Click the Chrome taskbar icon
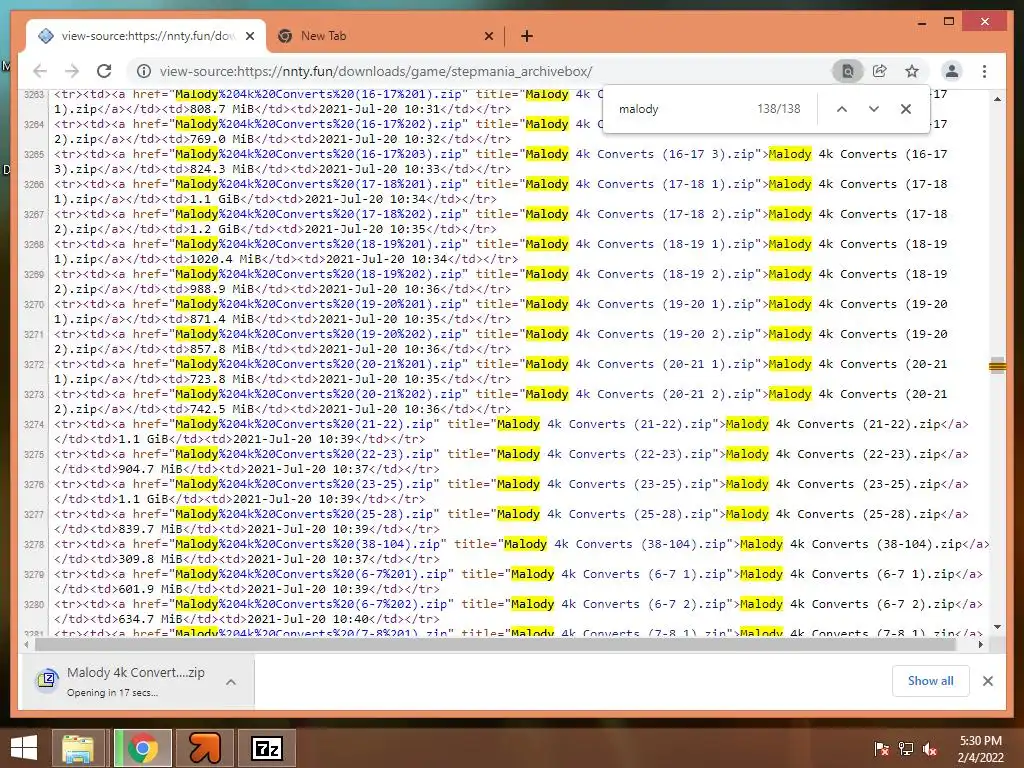Viewport: 1024px width, 768px height. click(143, 748)
